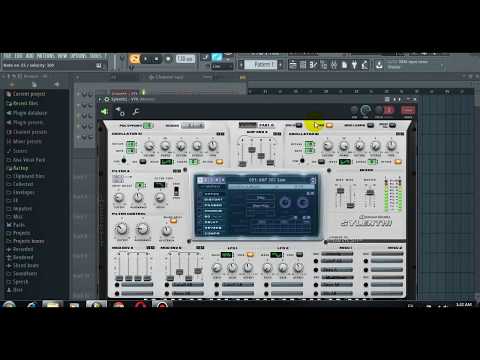Open the Speech folder
This screenshot has height=360, width=480.
[x=17, y=282]
